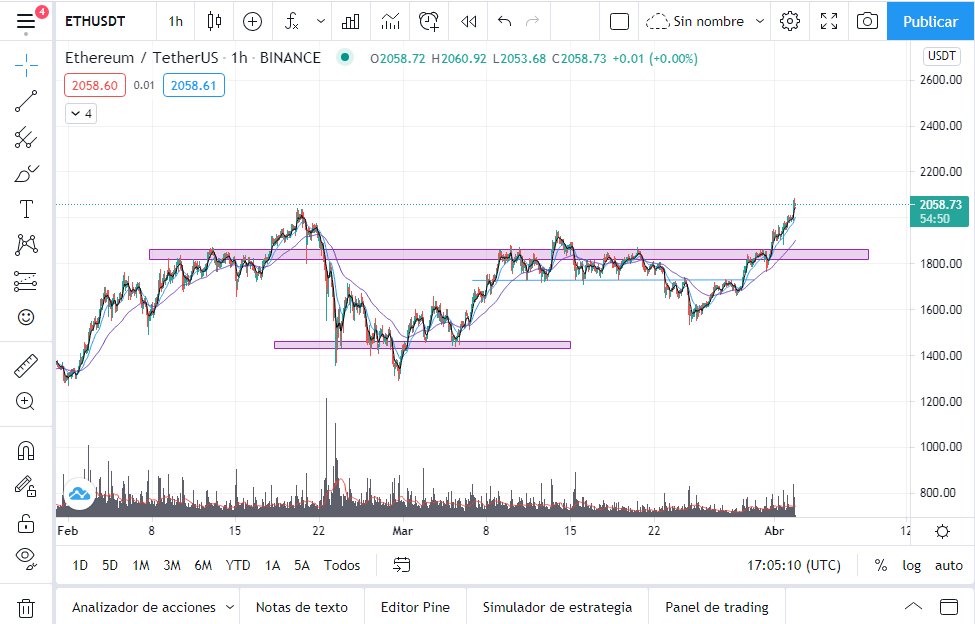
Task: Select the crosshair cursor tool
Action: coord(25,65)
